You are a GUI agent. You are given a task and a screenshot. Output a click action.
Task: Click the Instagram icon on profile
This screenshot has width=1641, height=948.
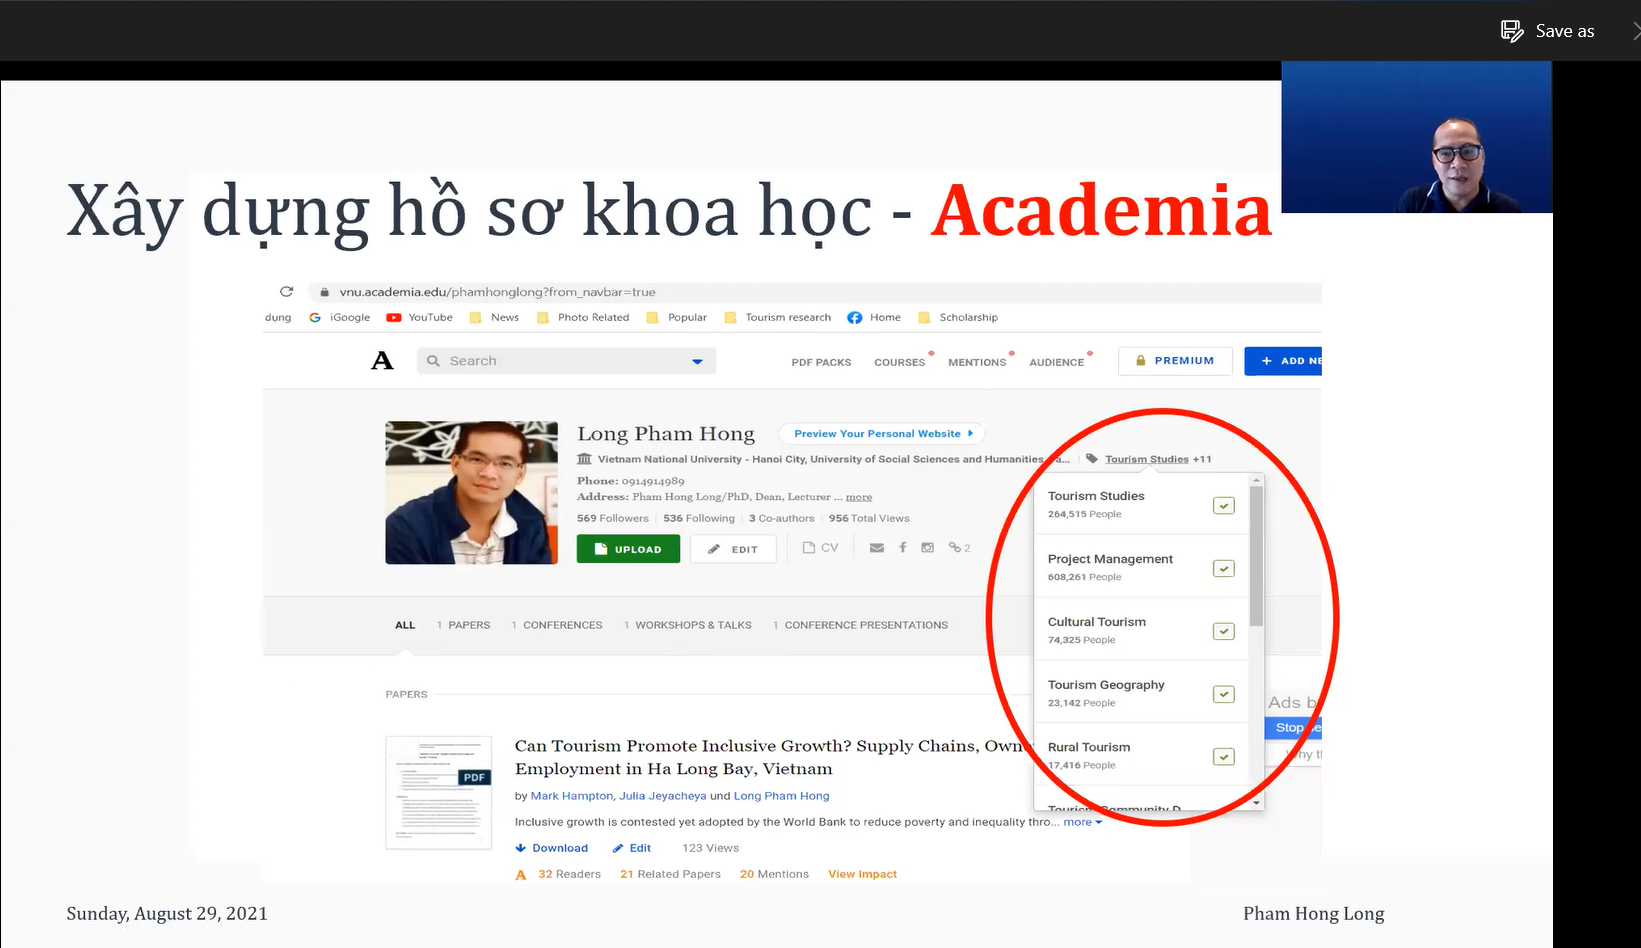(928, 547)
